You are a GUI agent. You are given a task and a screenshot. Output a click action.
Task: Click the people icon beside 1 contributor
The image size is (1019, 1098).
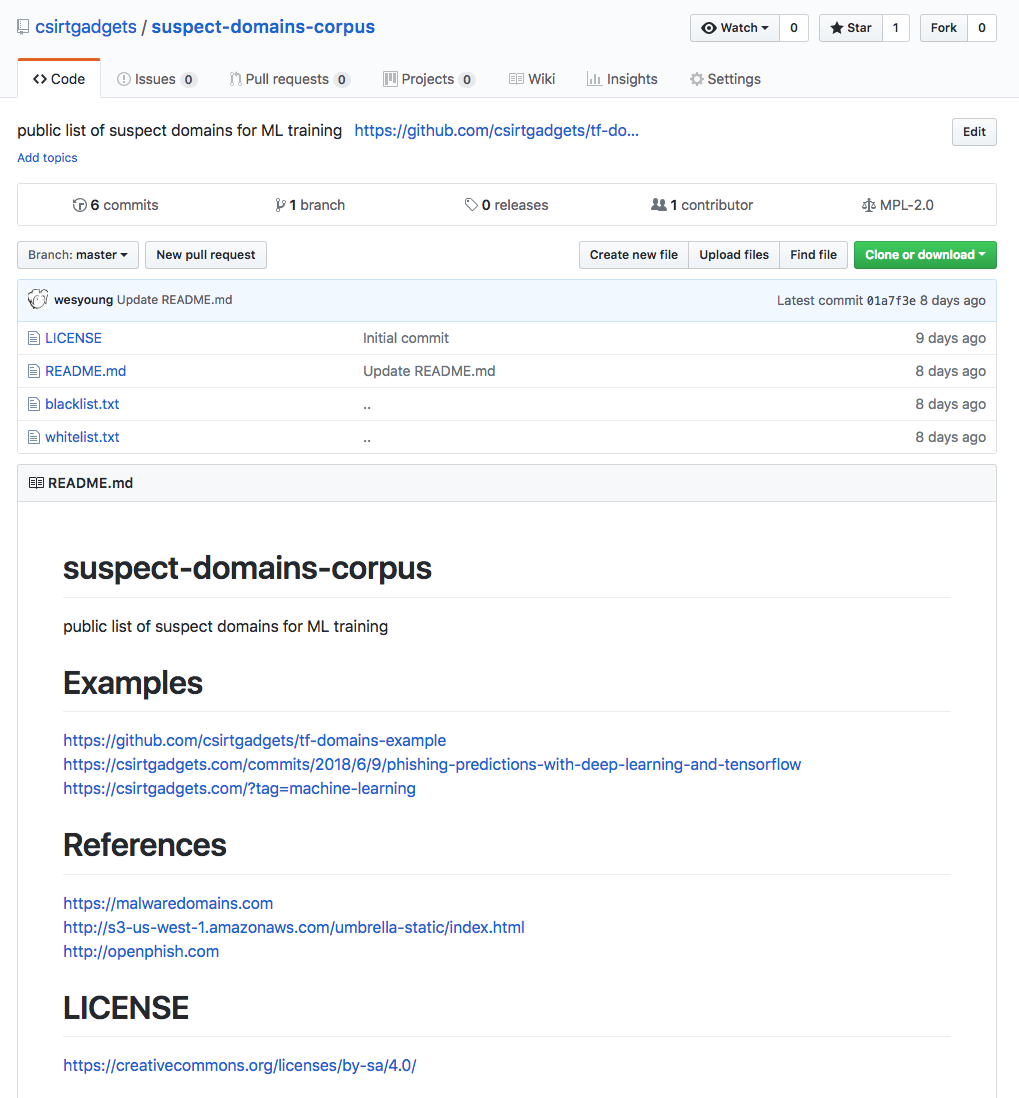658,204
